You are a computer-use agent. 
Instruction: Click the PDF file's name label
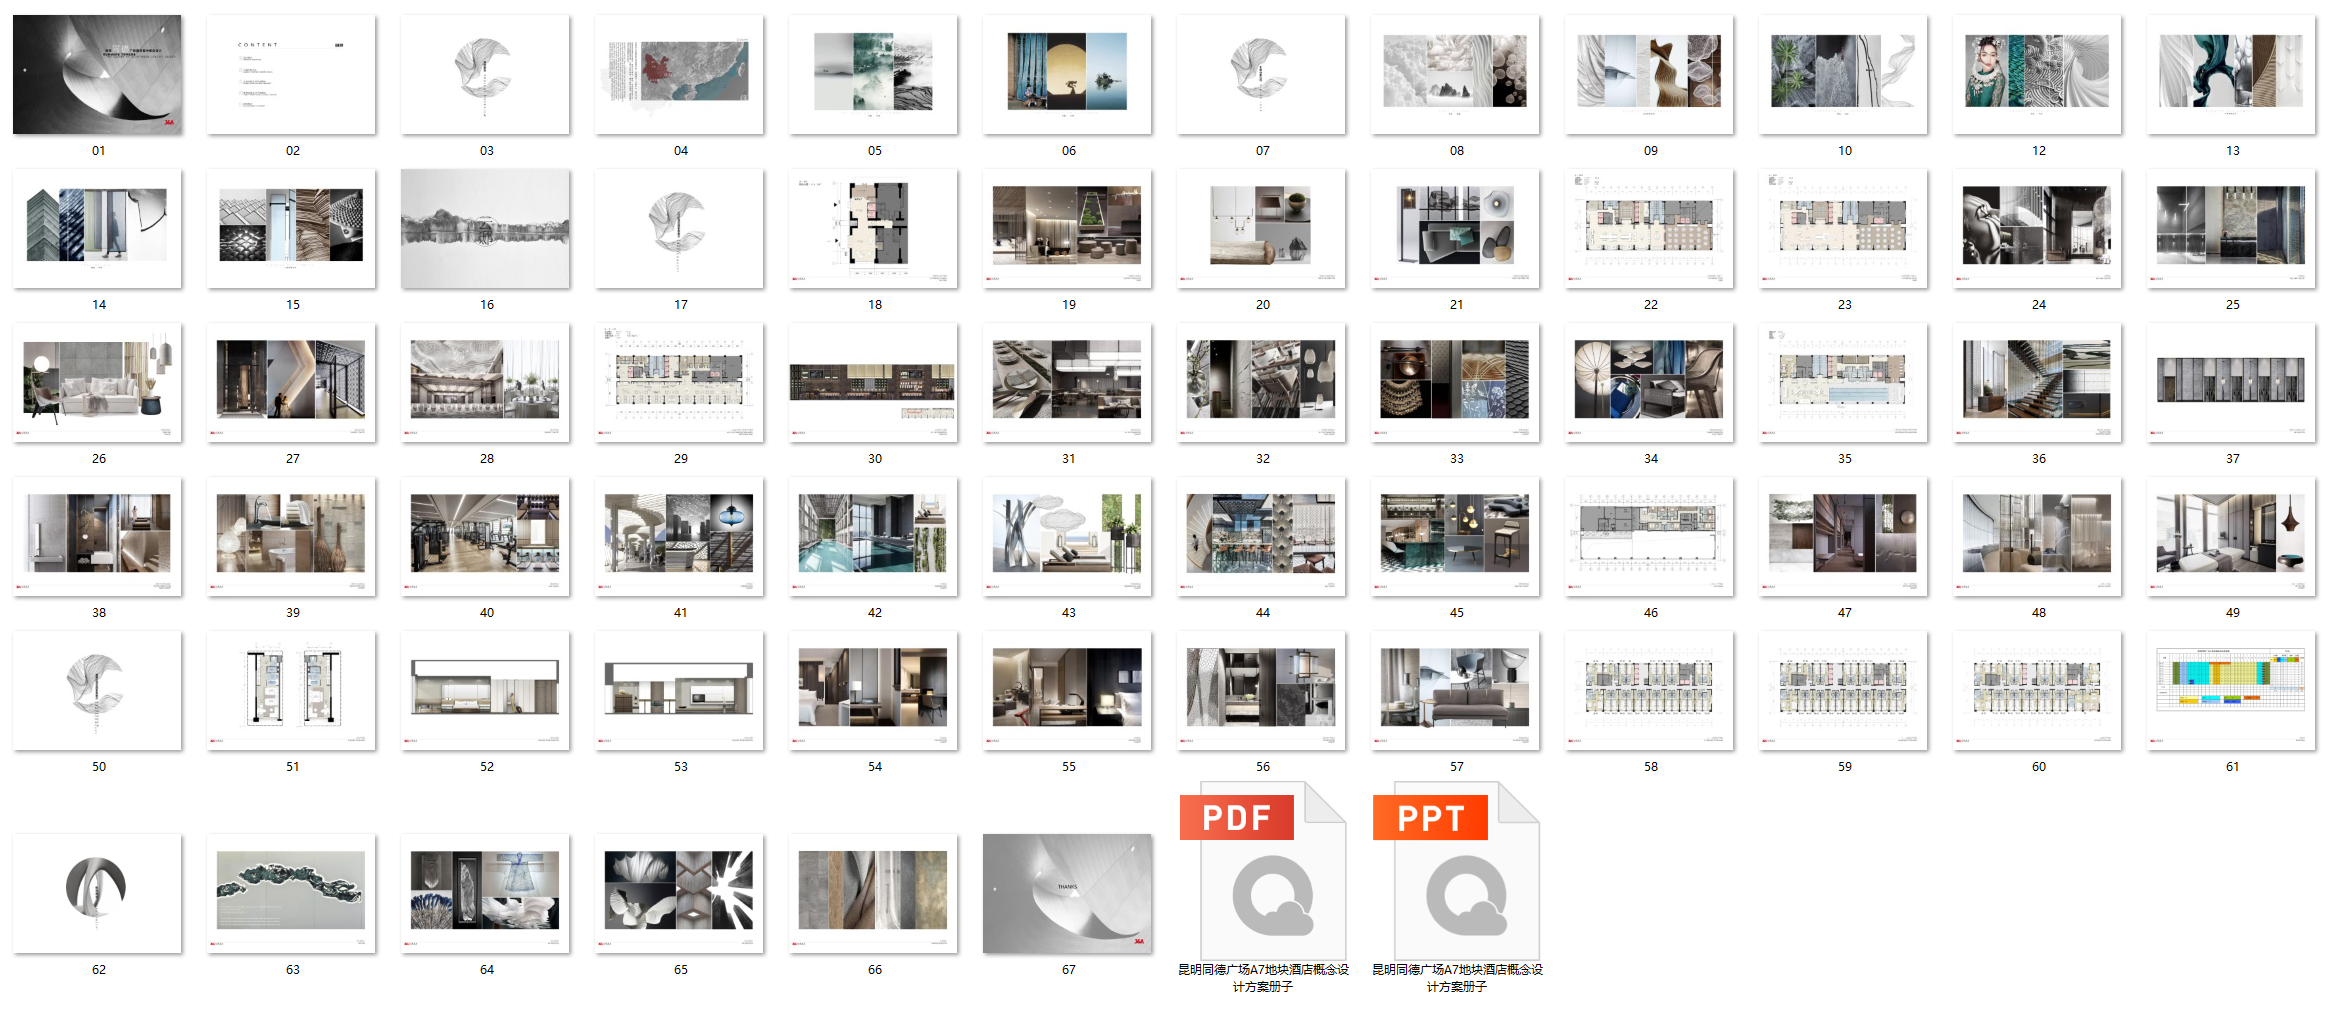[1262, 977]
